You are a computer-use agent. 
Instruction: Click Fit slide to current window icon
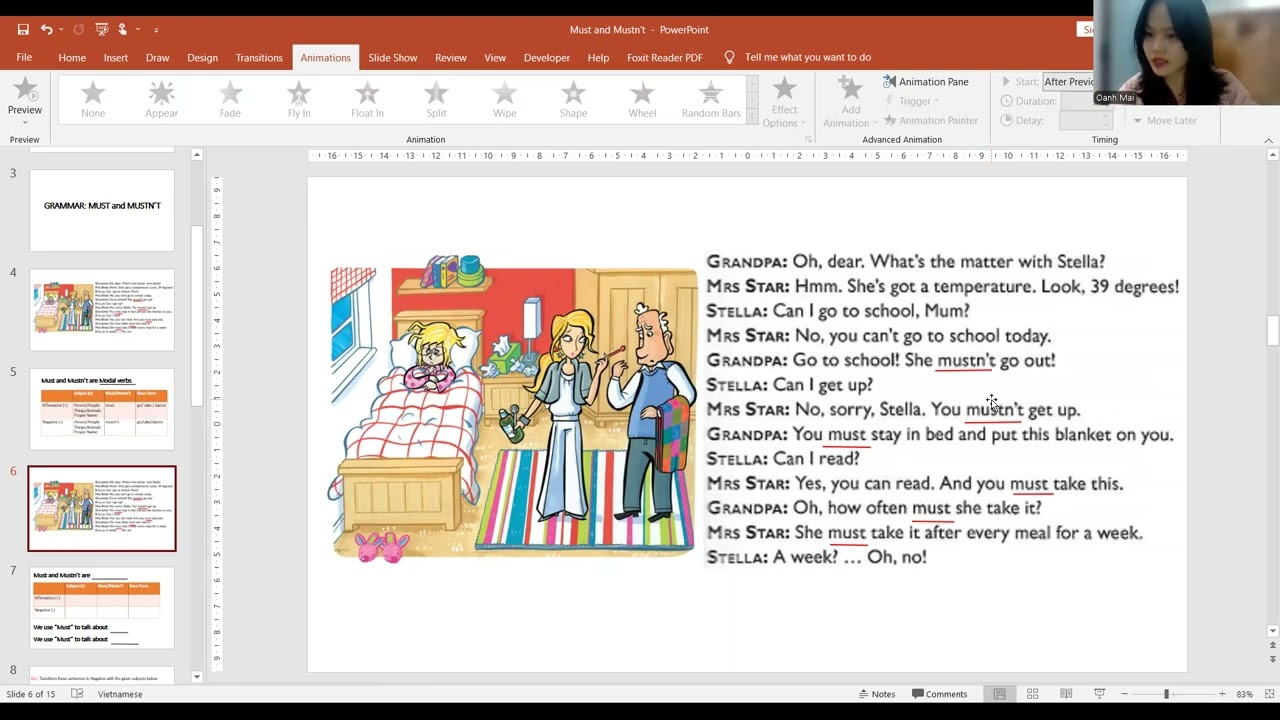(1268, 694)
